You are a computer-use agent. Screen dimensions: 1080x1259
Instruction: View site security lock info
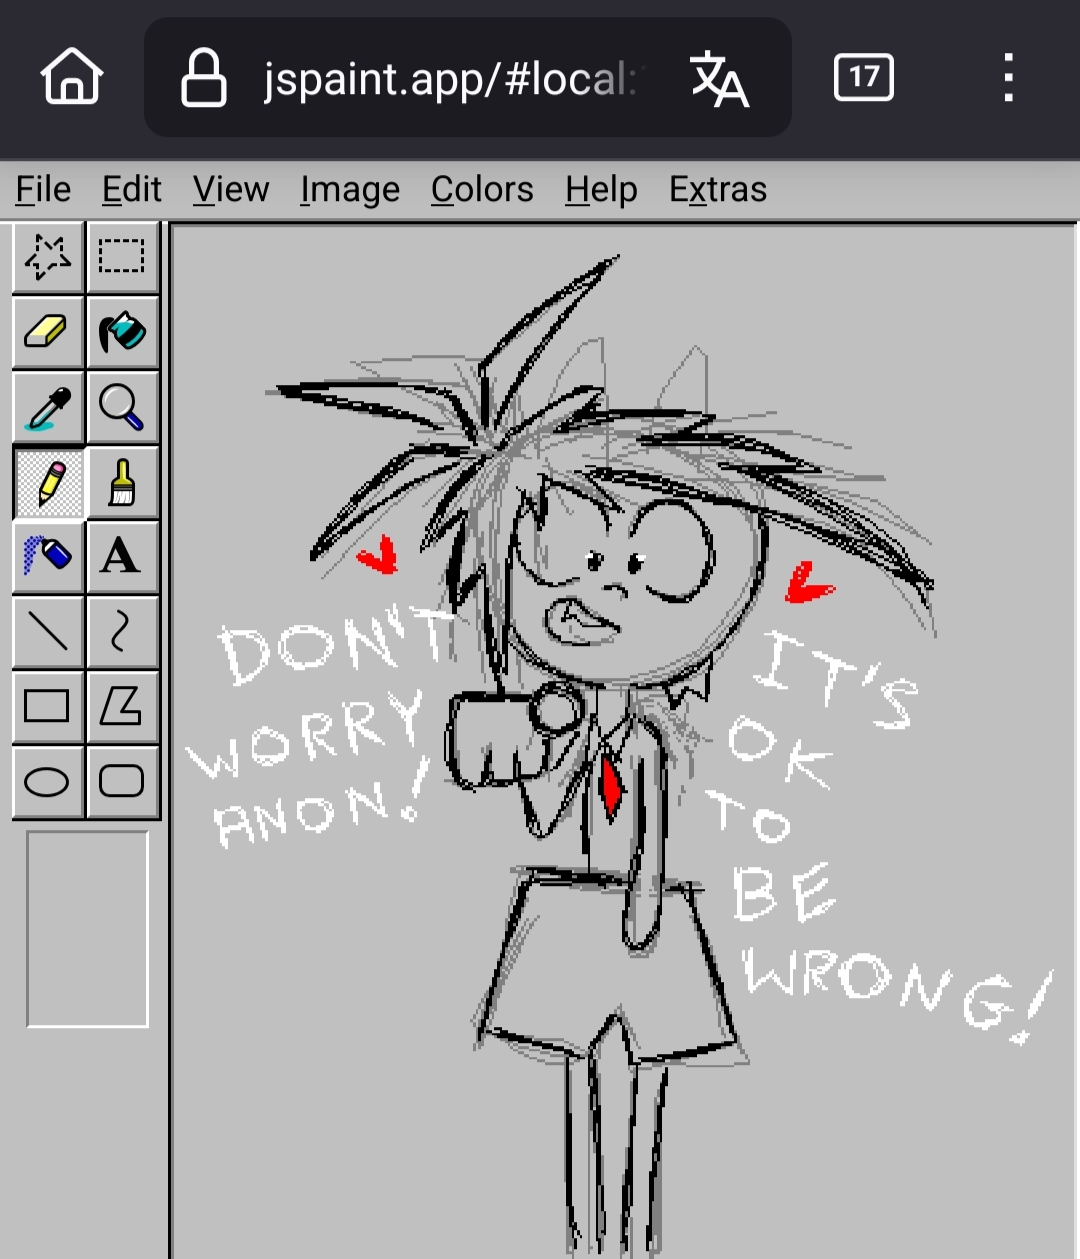(203, 78)
